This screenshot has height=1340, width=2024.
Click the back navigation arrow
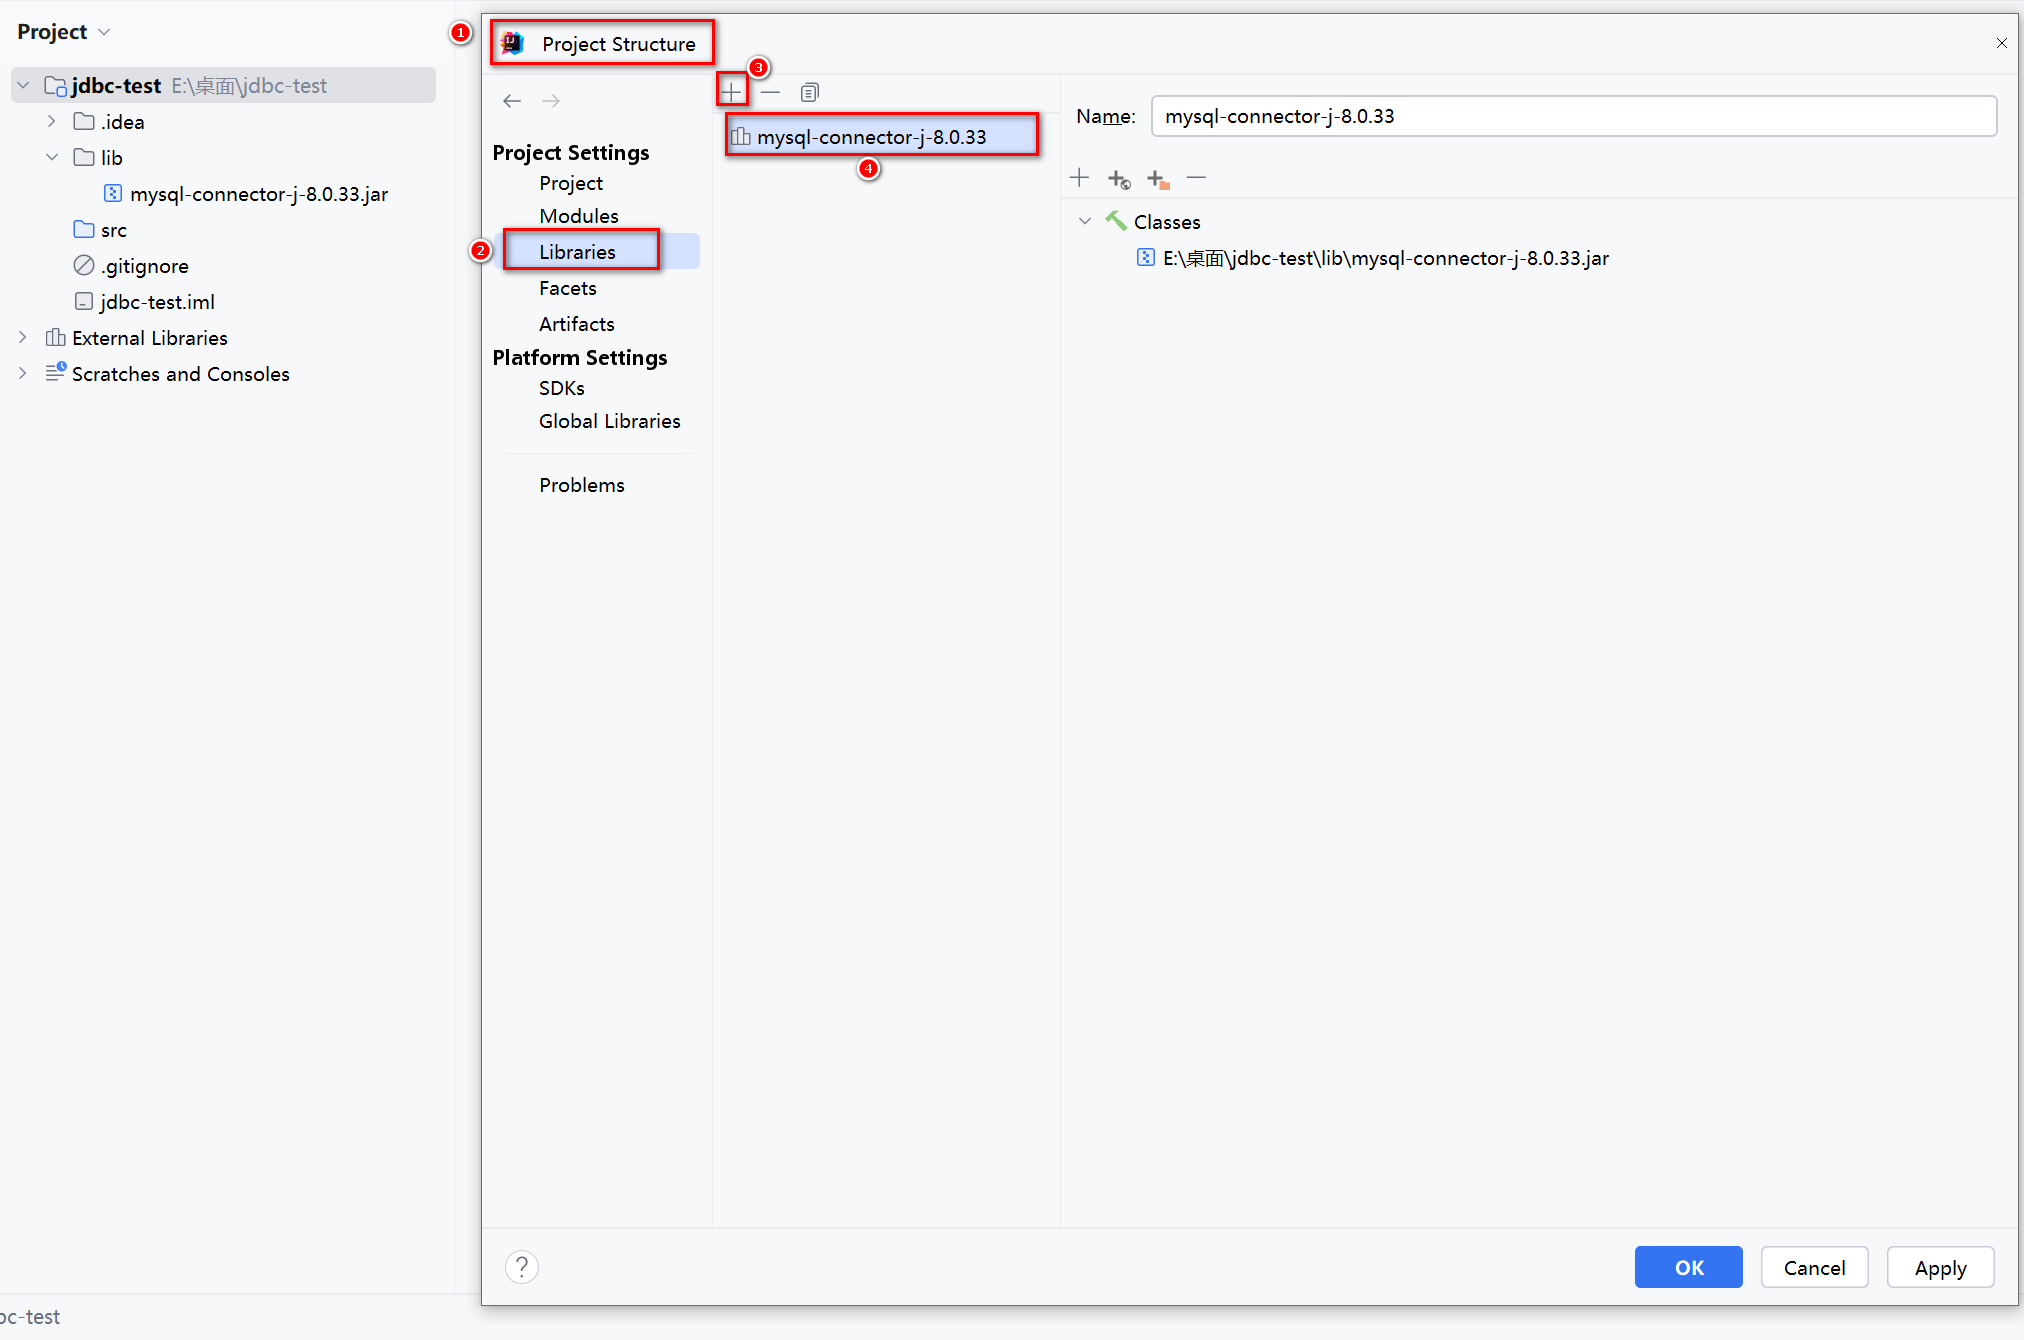click(512, 101)
